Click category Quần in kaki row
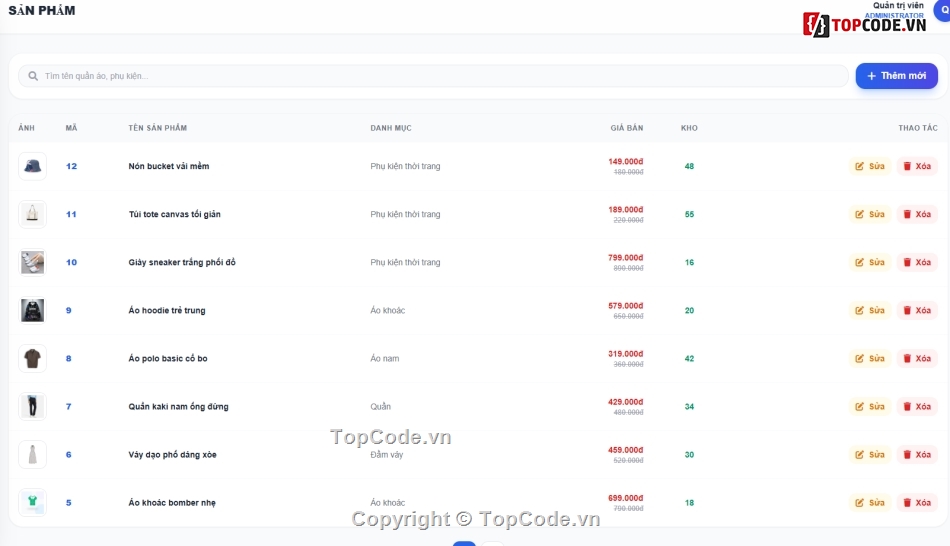The width and height of the screenshot is (950, 546). click(x=380, y=407)
